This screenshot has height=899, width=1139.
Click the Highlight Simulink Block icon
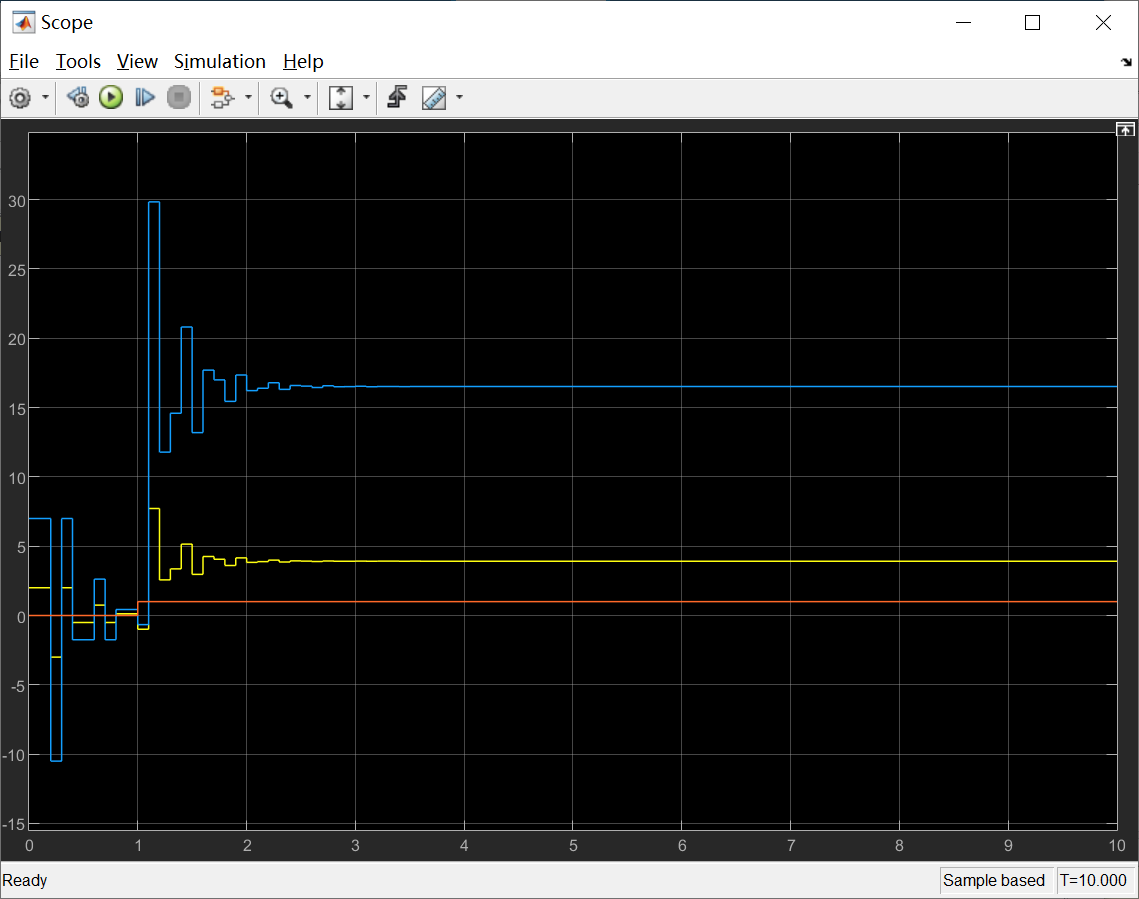[222, 97]
